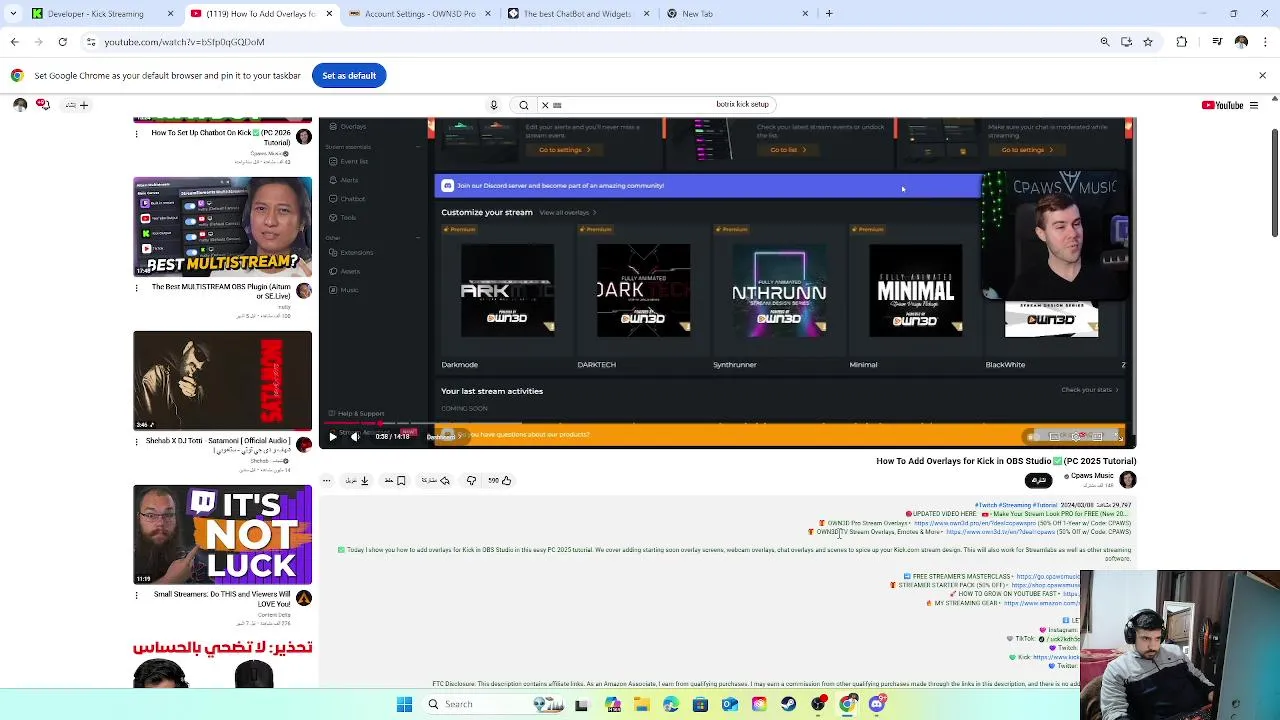1280x720 pixels.
Task: Open Microsoft Store from the taskbar
Action: coord(700,705)
